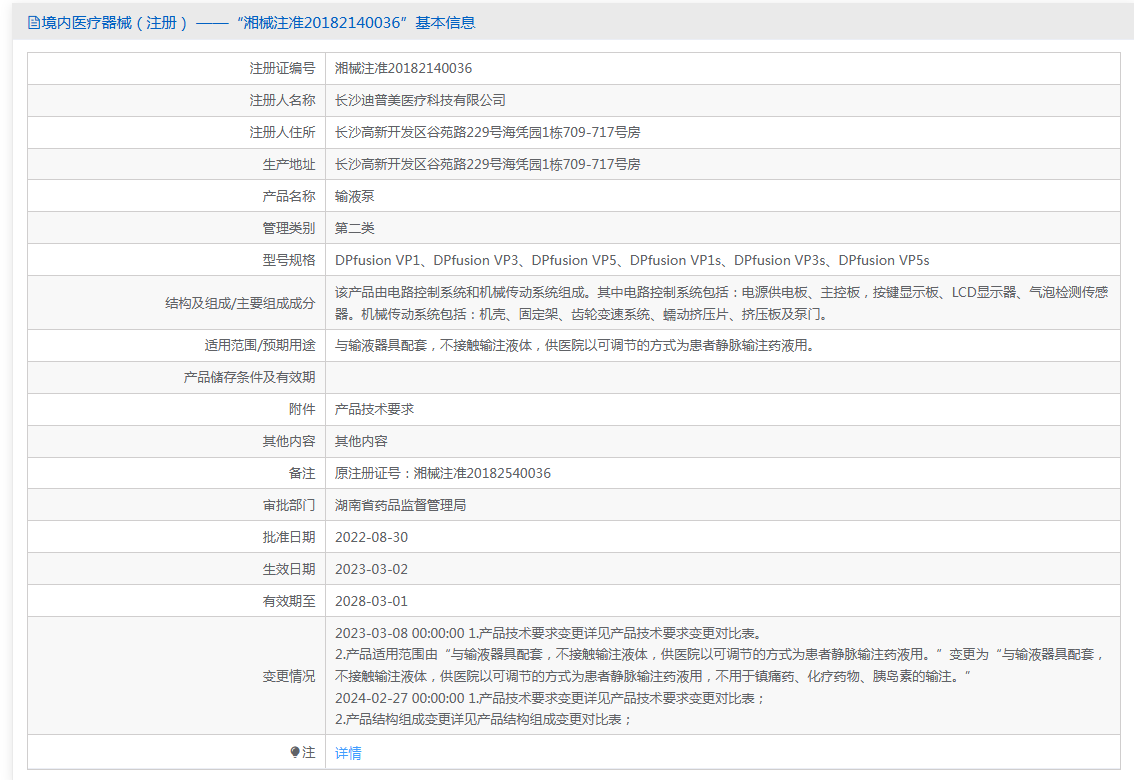Click the 注册人住所 address value

click(x=487, y=132)
